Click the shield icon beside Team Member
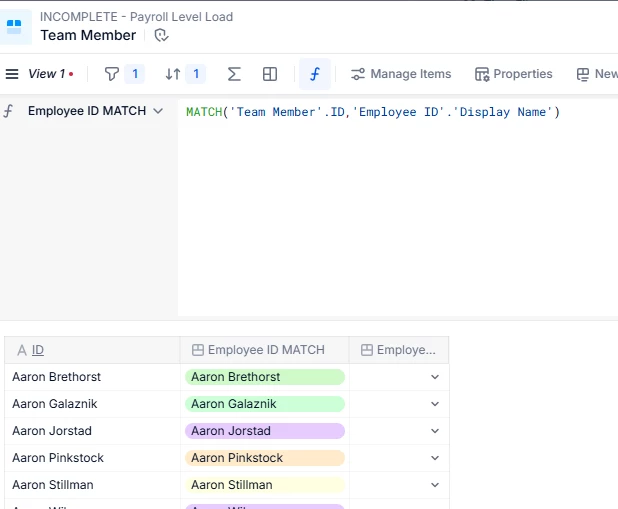This screenshot has height=509, width=618. [x=161, y=35]
